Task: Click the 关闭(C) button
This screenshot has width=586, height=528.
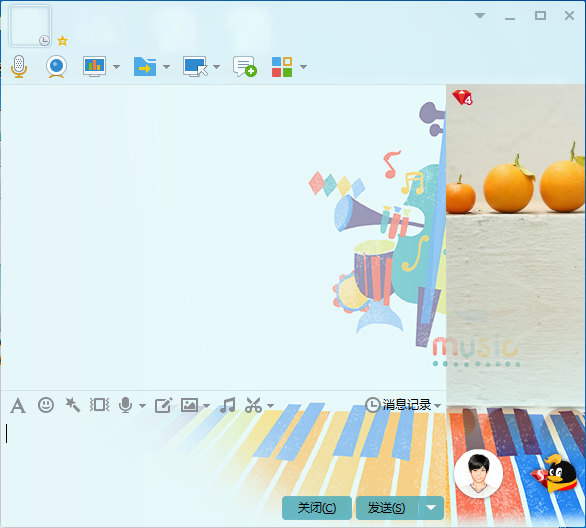Action: click(317, 508)
